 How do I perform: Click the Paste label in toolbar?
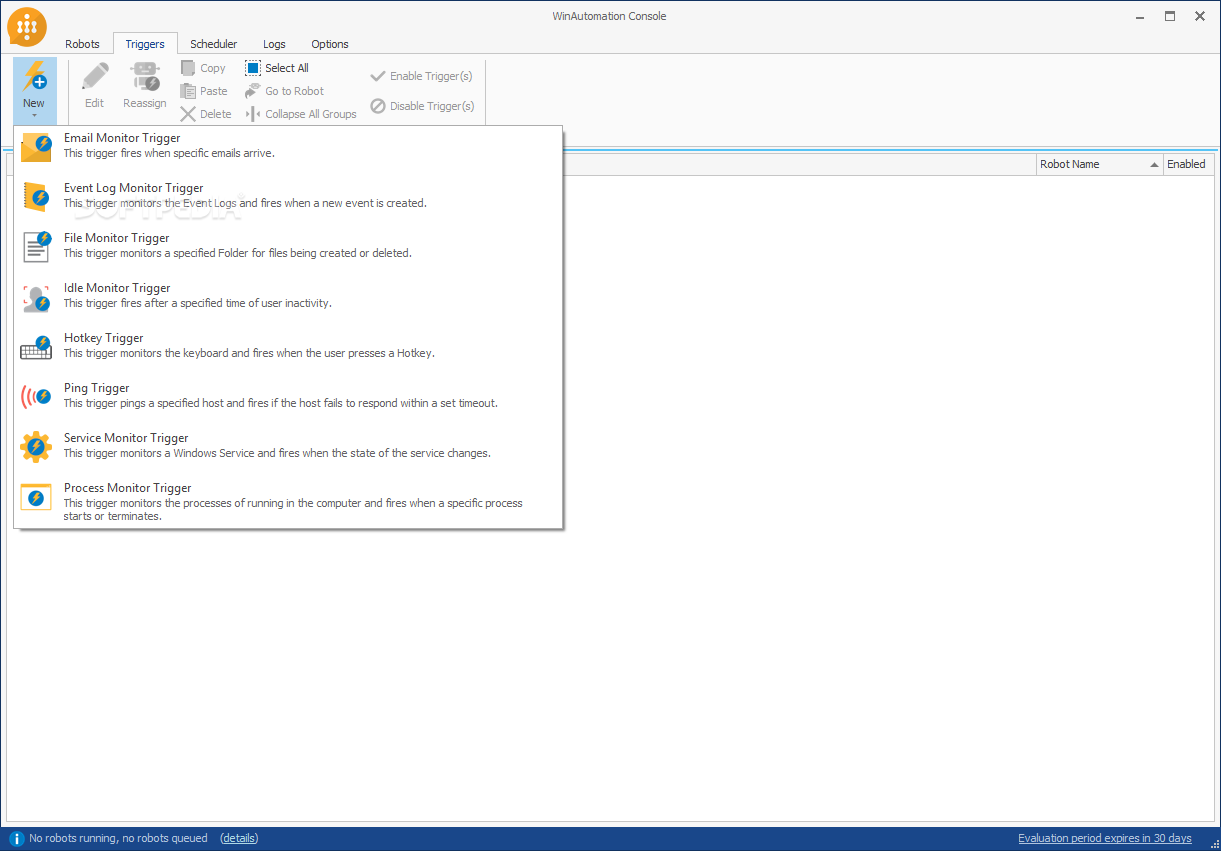[214, 91]
